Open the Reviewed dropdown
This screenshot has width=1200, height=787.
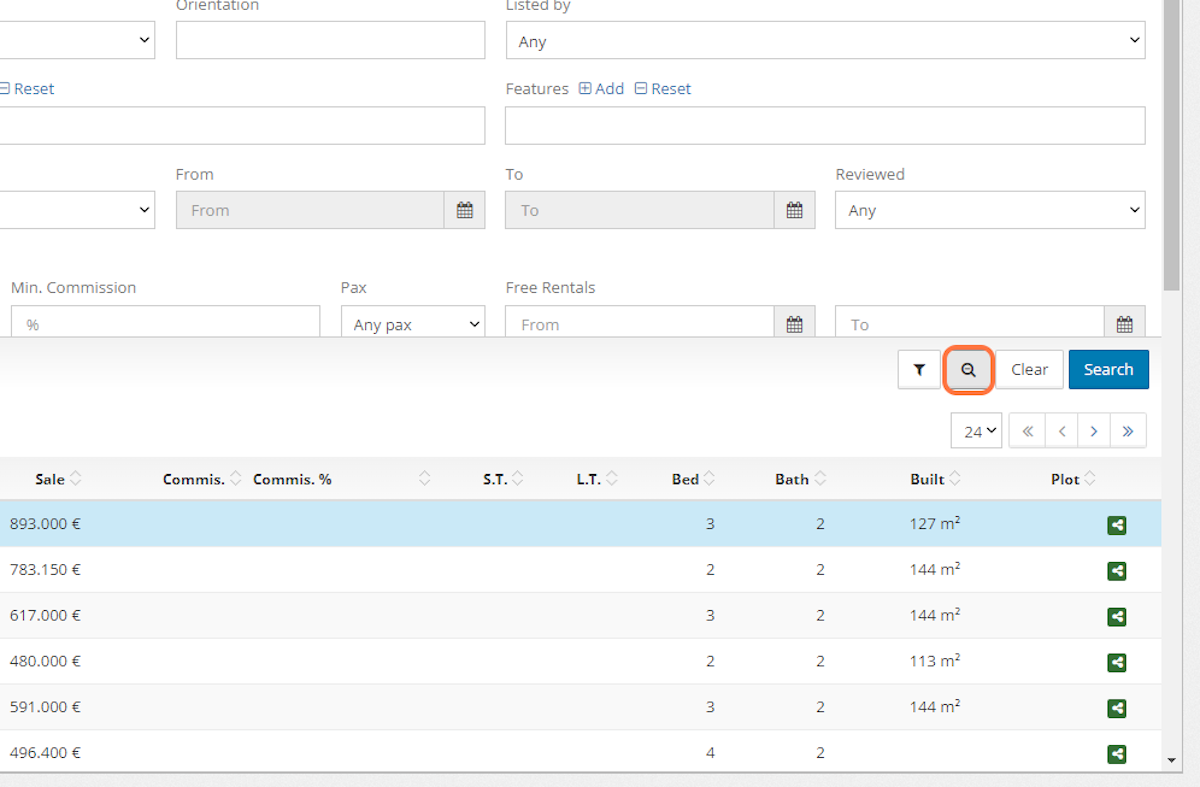click(x=989, y=210)
